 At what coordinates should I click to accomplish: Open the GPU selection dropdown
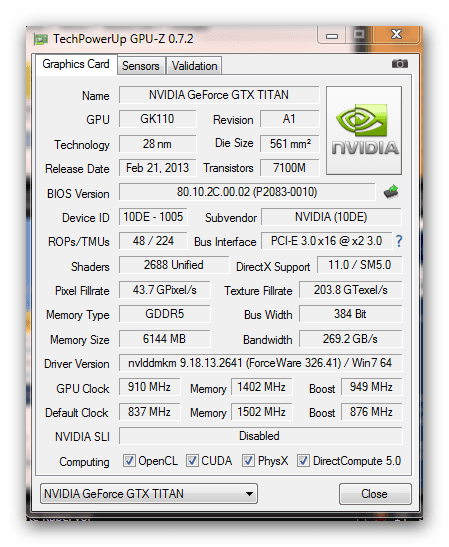click(149, 494)
